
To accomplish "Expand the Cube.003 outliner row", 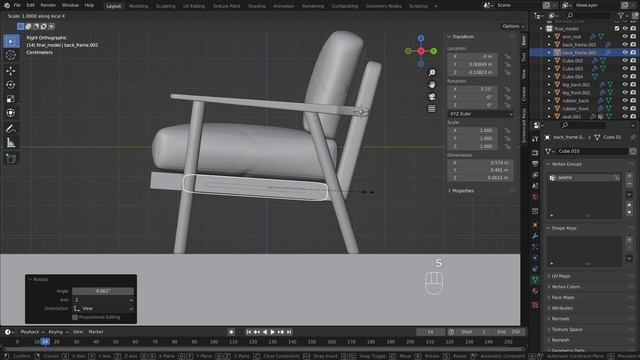I will click(x=549, y=69).
